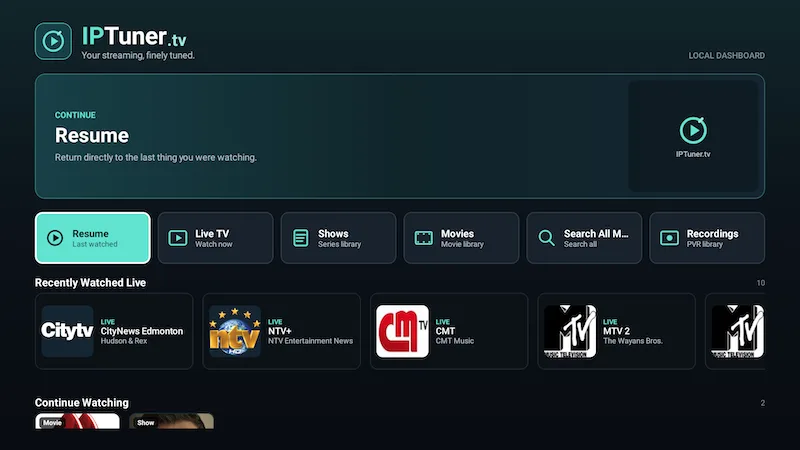Click the Shows list icon

[x=301, y=238]
